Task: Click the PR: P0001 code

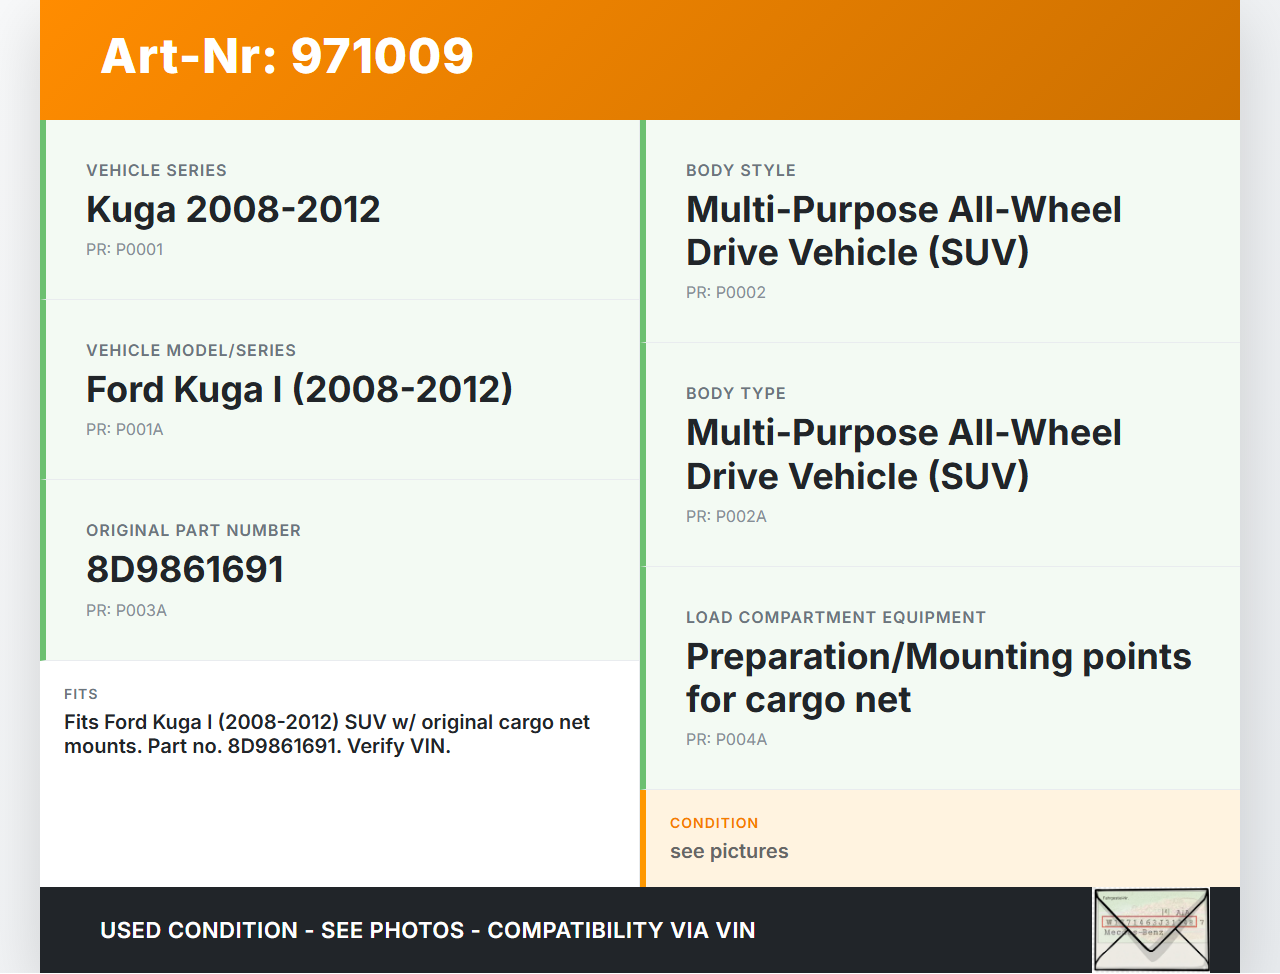Action: coord(124,250)
